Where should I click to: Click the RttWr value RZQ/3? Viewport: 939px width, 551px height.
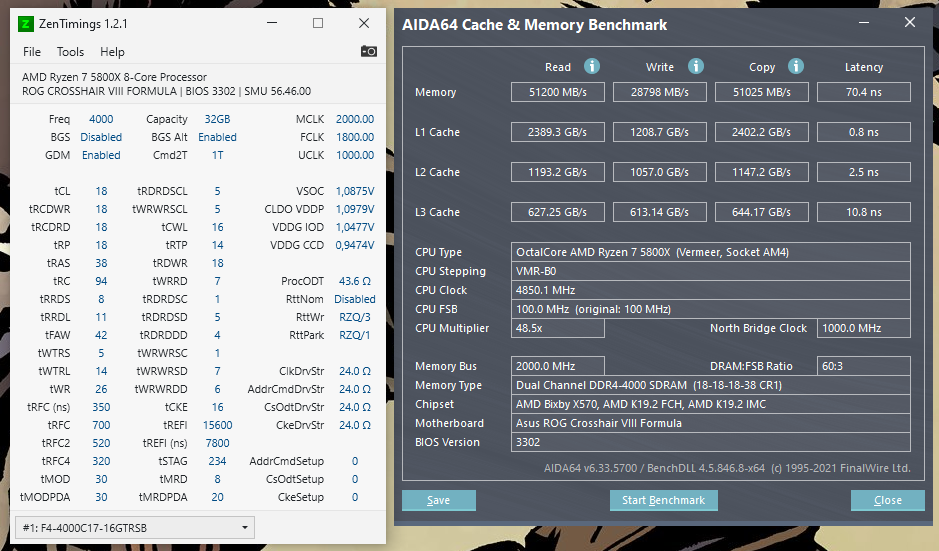[x=355, y=317]
